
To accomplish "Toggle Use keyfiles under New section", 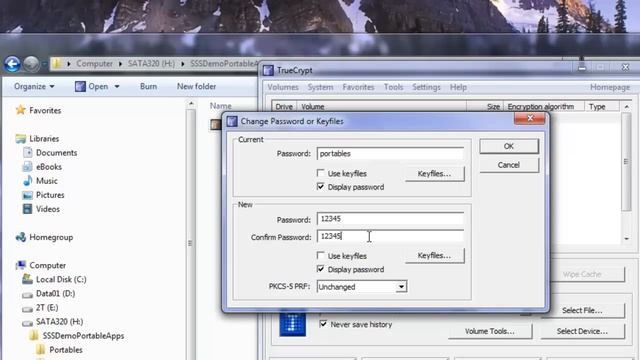I will click(x=320, y=256).
